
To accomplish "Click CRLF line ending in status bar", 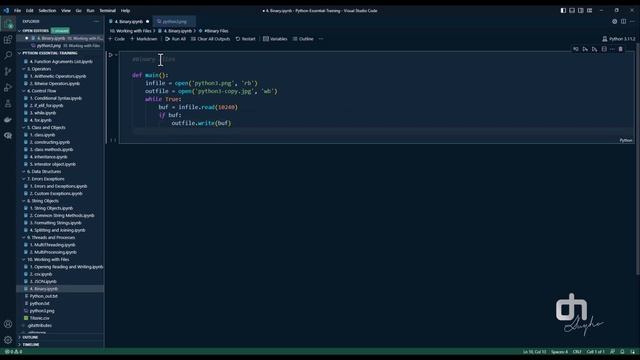I will click(577, 351).
